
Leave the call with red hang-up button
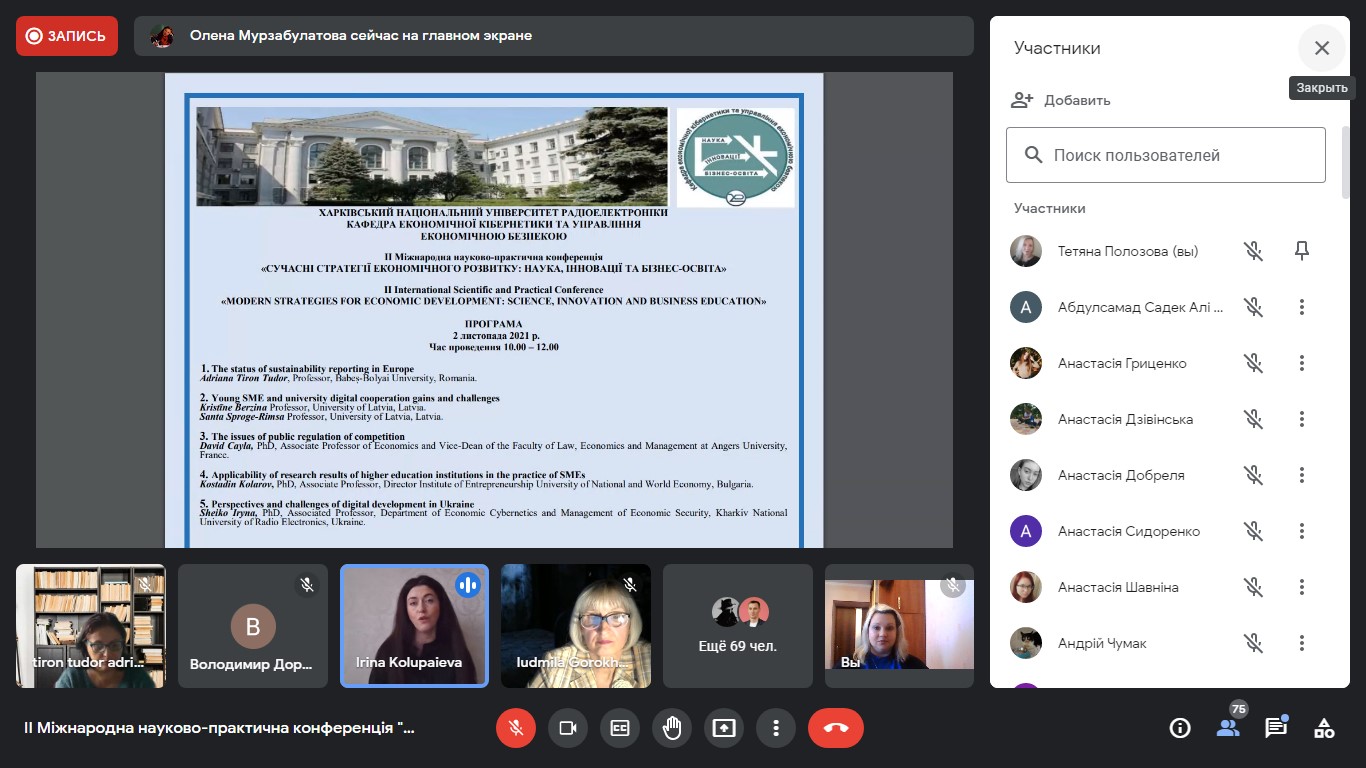[x=836, y=728]
